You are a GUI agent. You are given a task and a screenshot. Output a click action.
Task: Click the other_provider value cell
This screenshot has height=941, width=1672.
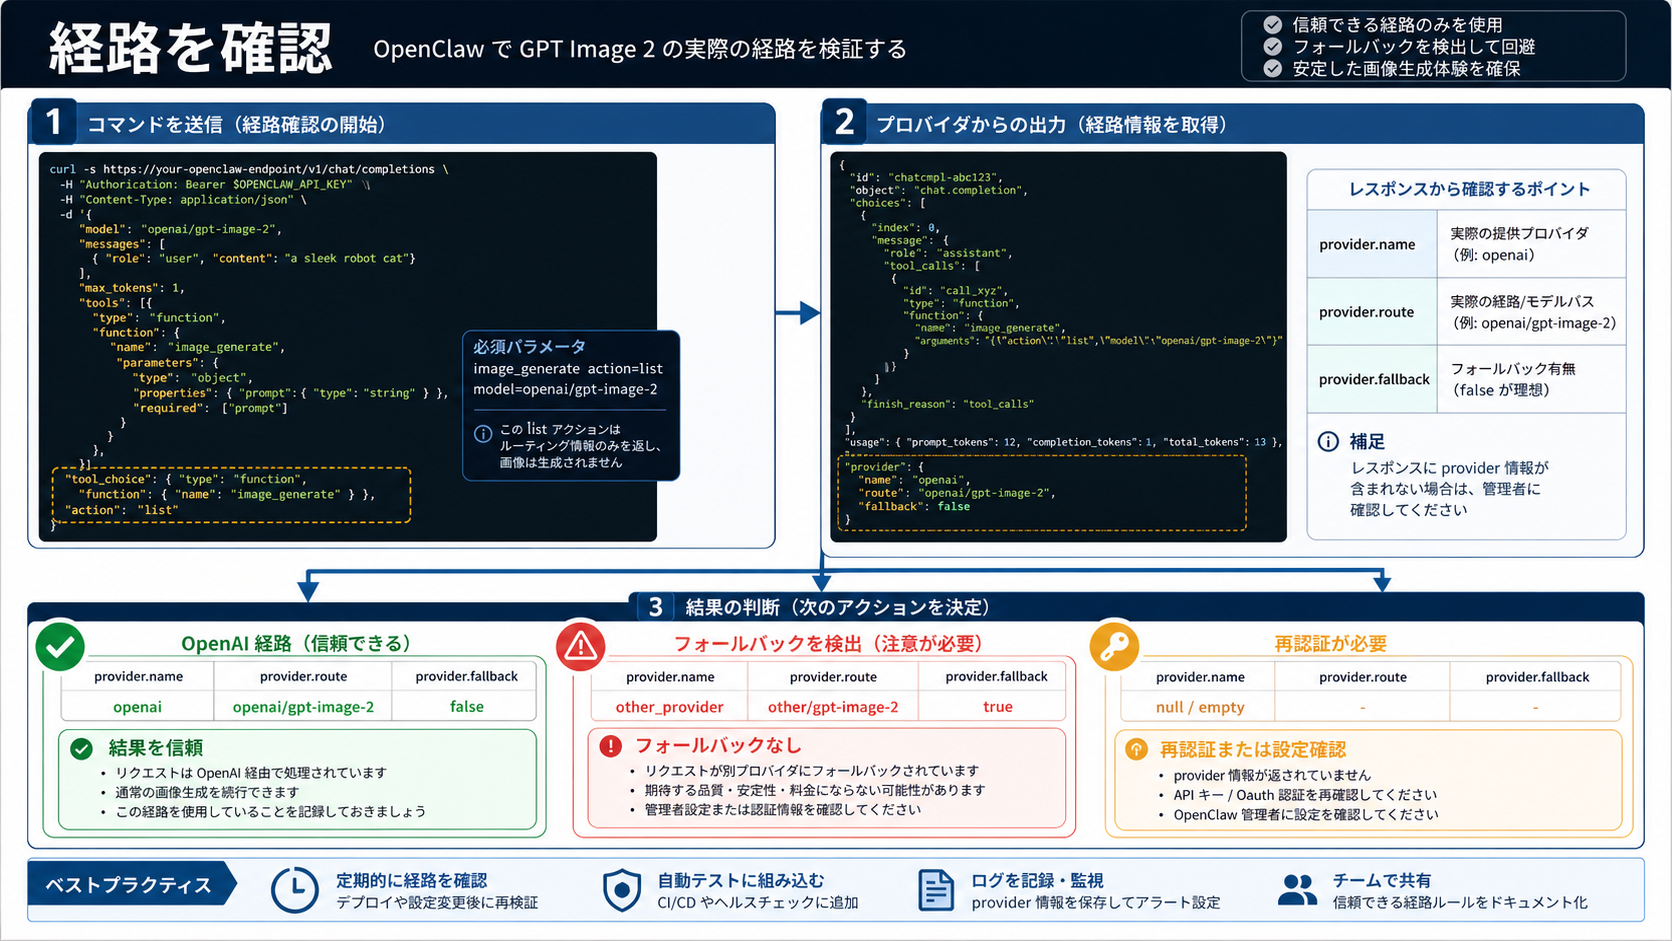pyautogui.click(x=669, y=707)
